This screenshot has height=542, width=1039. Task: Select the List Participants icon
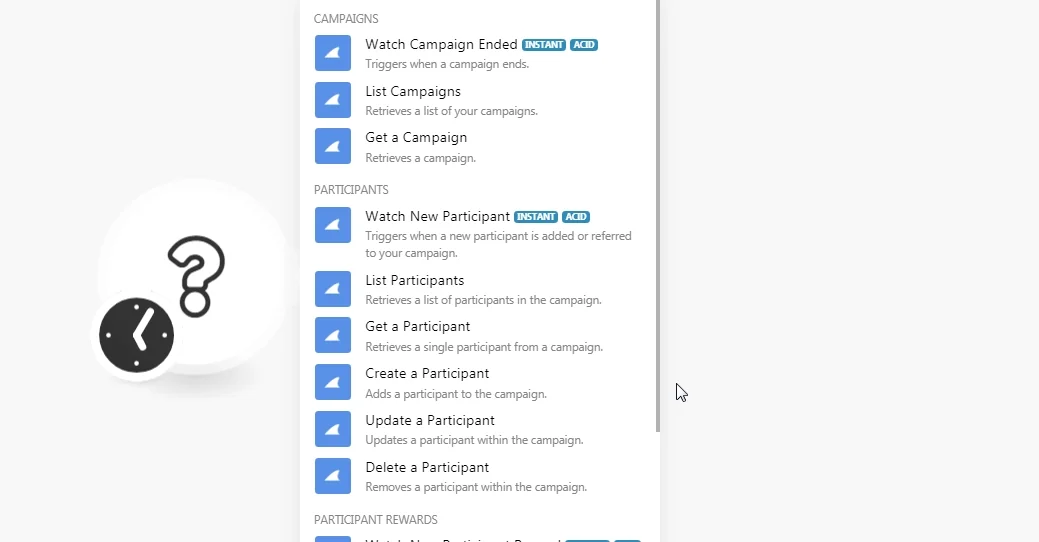coord(333,289)
